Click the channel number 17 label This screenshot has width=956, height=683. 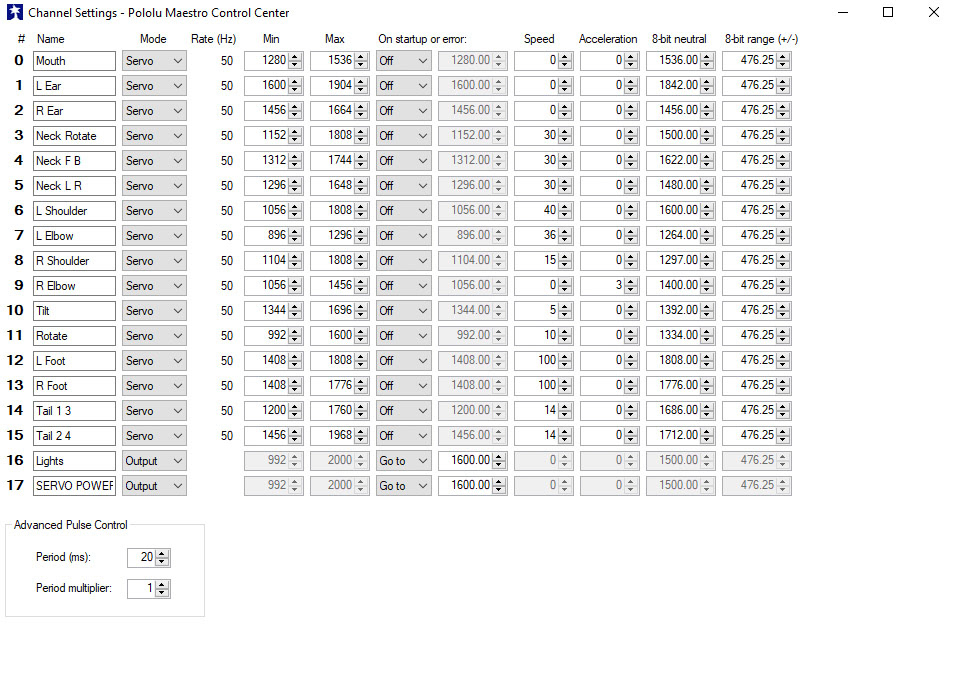pos(15,485)
